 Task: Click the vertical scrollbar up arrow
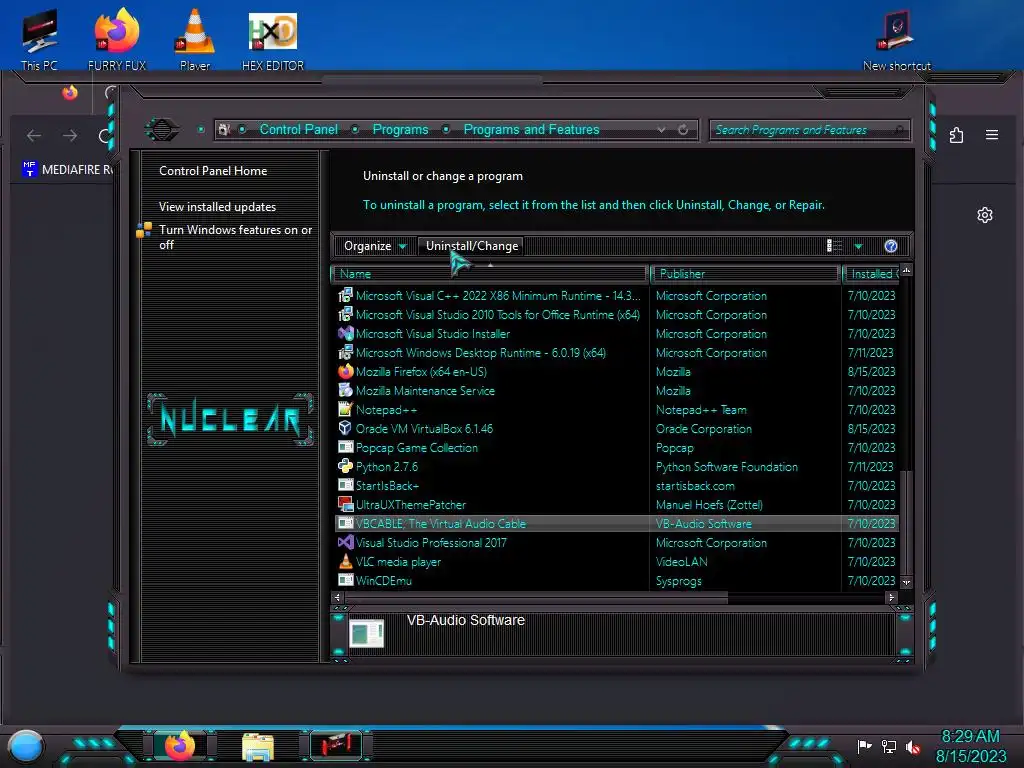click(906, 270)
